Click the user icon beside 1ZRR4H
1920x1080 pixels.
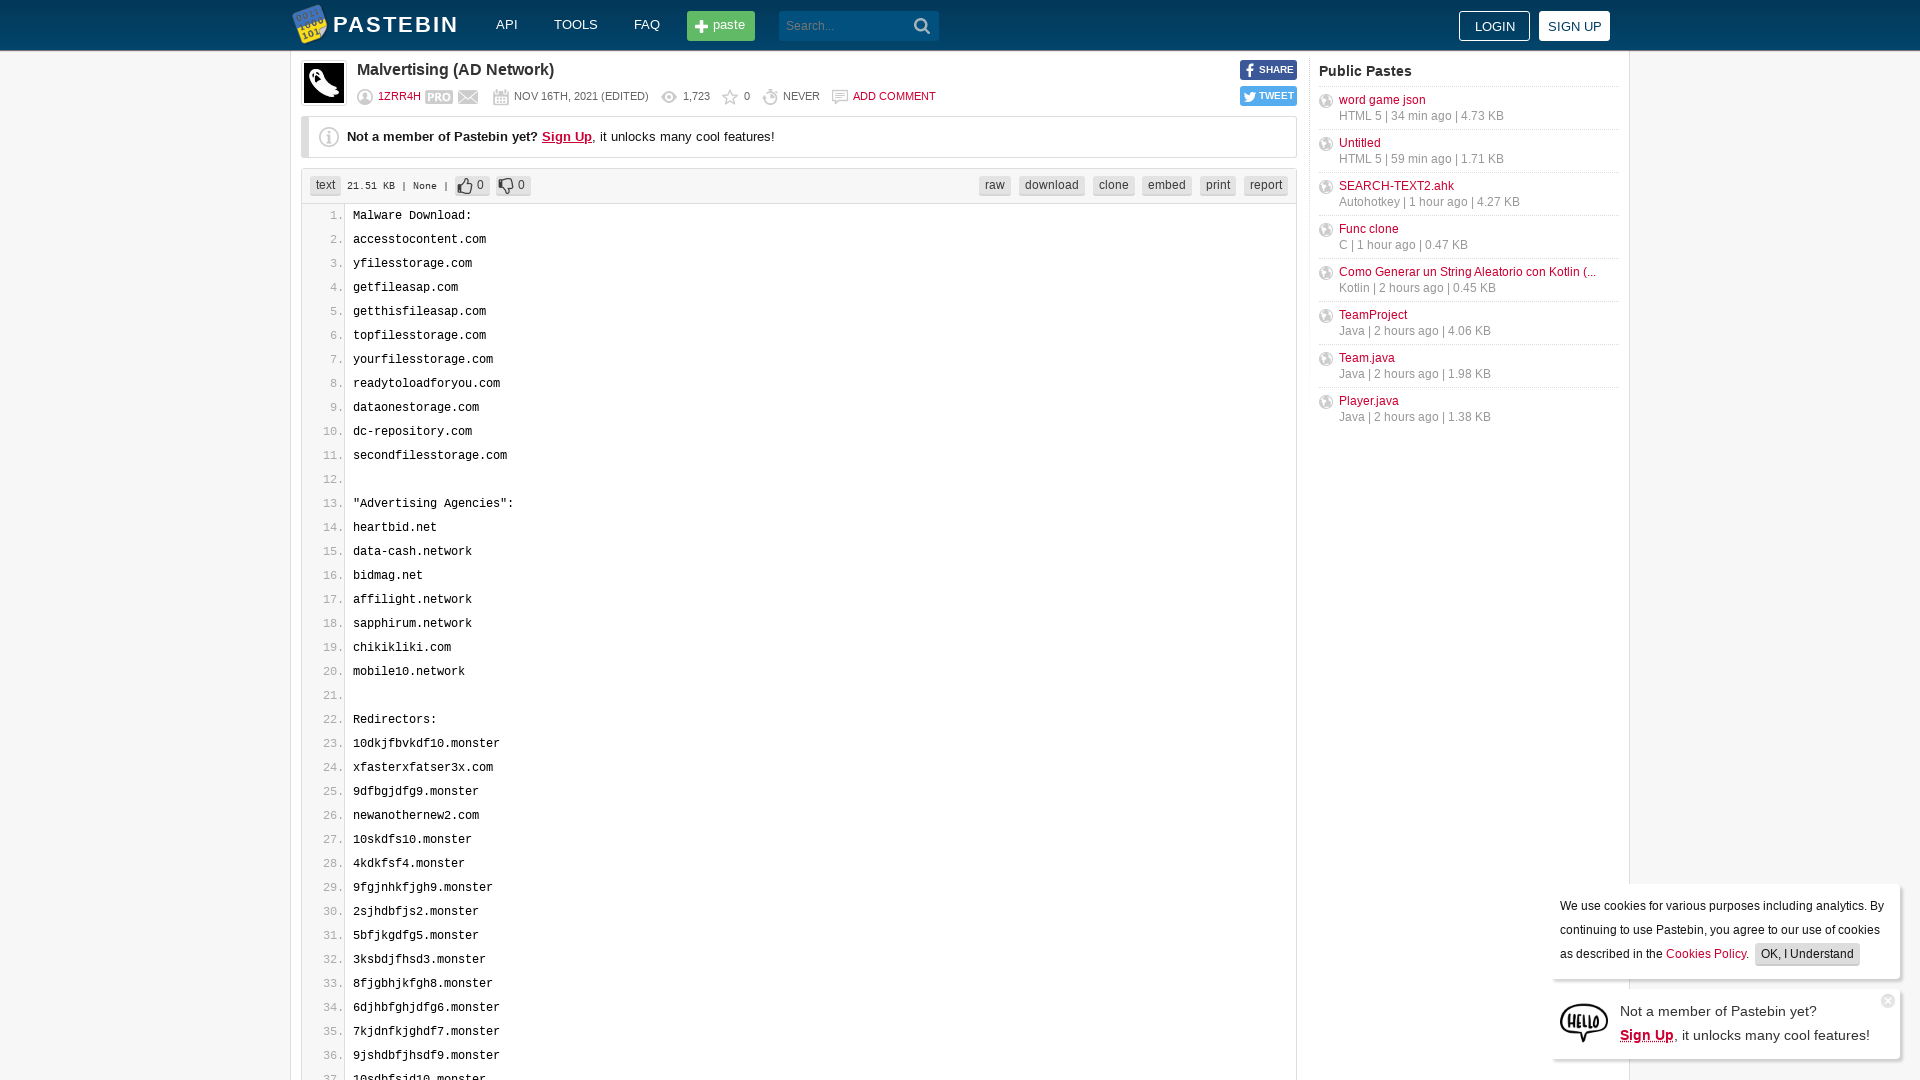365,97
